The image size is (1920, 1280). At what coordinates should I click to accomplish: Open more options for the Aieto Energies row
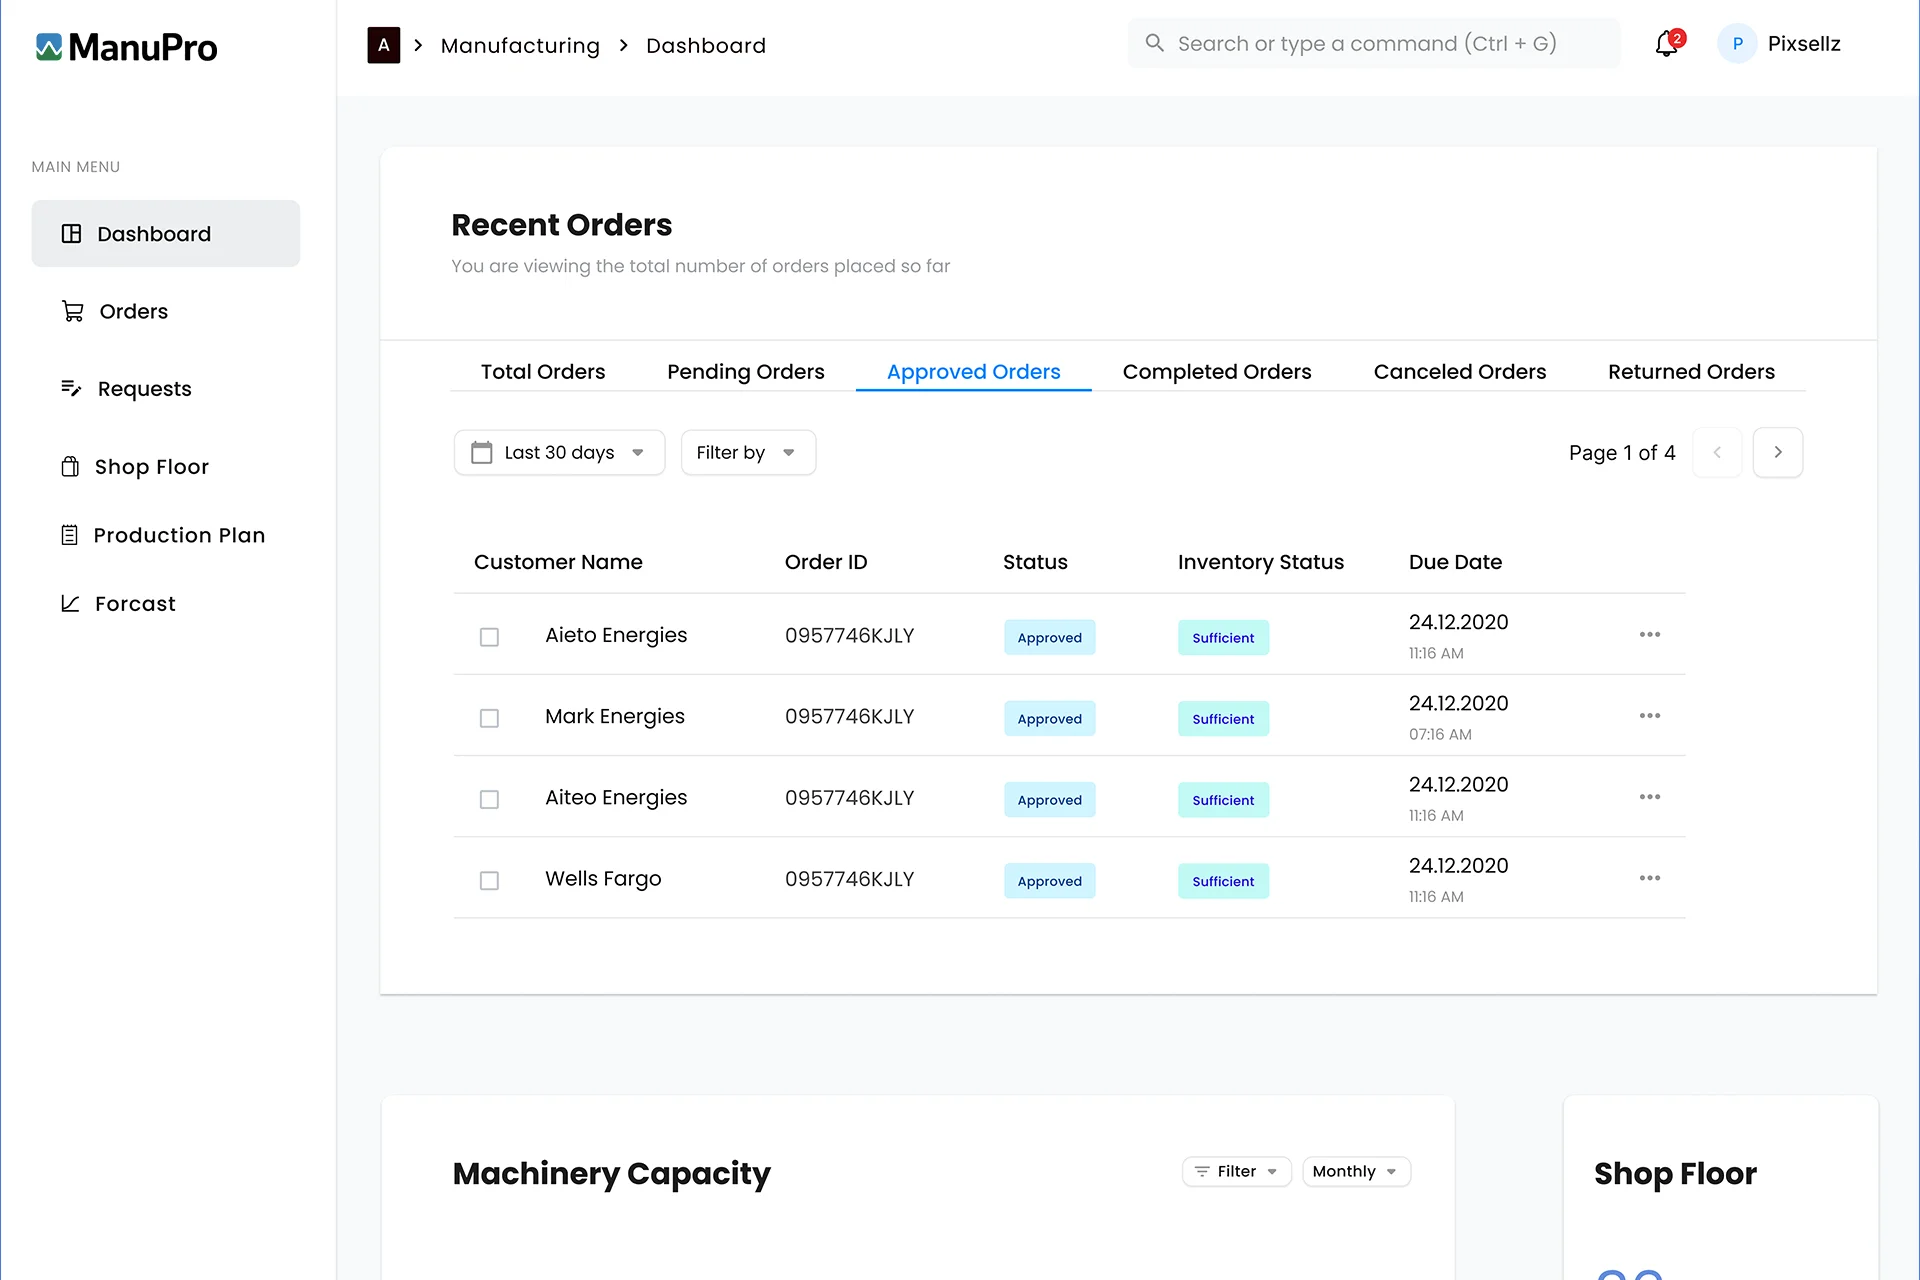(1649, 635)
